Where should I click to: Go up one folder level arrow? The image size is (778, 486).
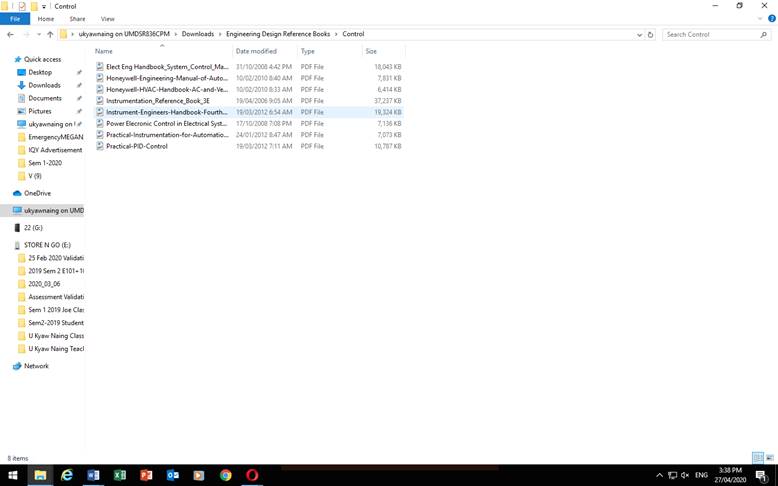(x=50, y=34)
